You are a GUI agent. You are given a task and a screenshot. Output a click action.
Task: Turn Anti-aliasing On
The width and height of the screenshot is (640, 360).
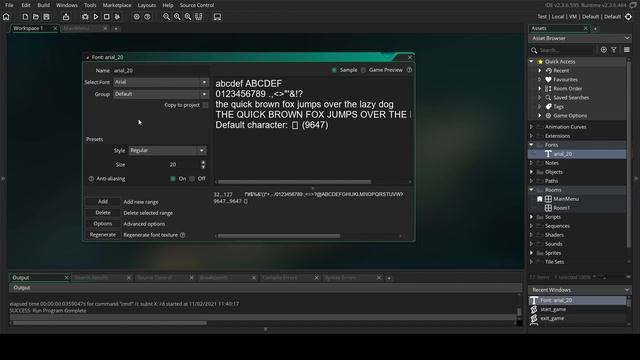click(x=173, y=179)
